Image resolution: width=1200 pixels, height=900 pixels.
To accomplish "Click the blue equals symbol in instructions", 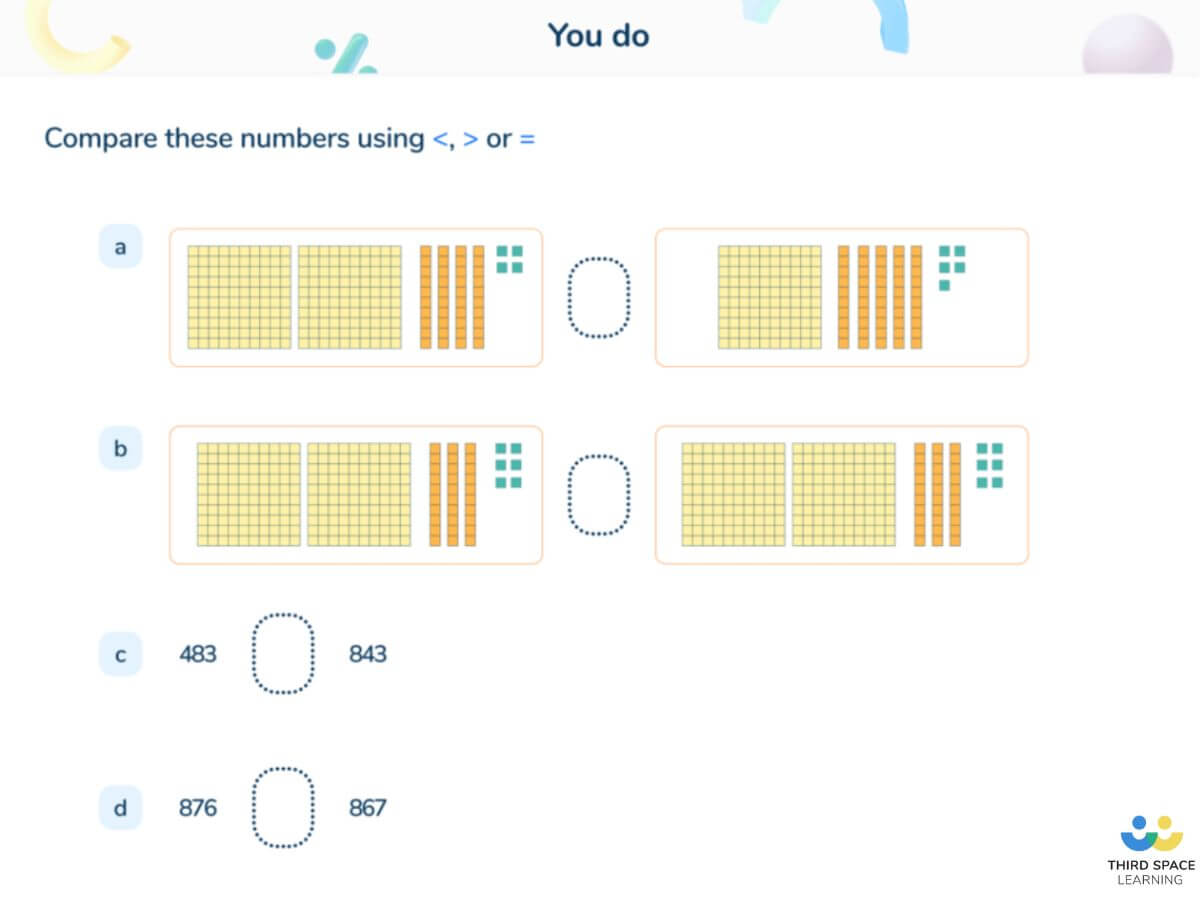I will click(x=527, y=139).
